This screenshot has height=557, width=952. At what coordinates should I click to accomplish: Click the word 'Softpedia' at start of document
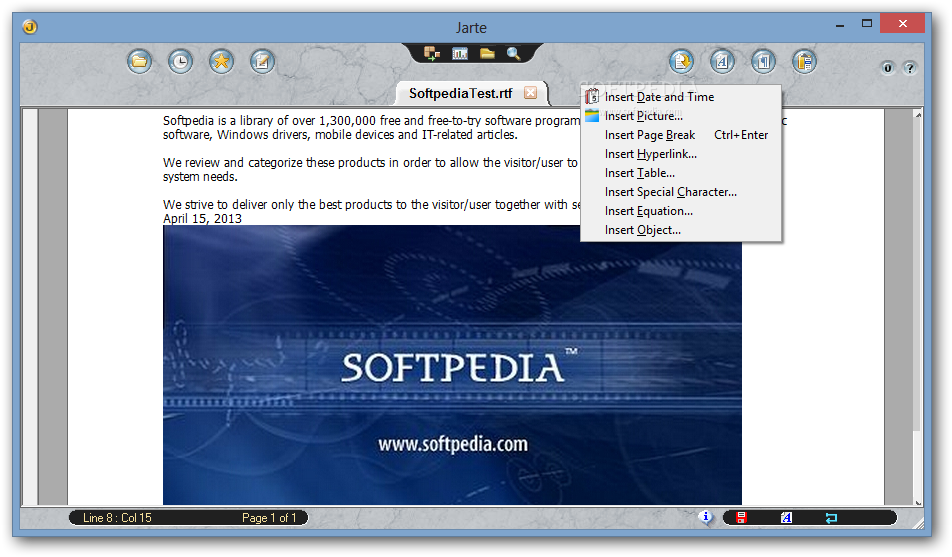(x=188, y=120)
